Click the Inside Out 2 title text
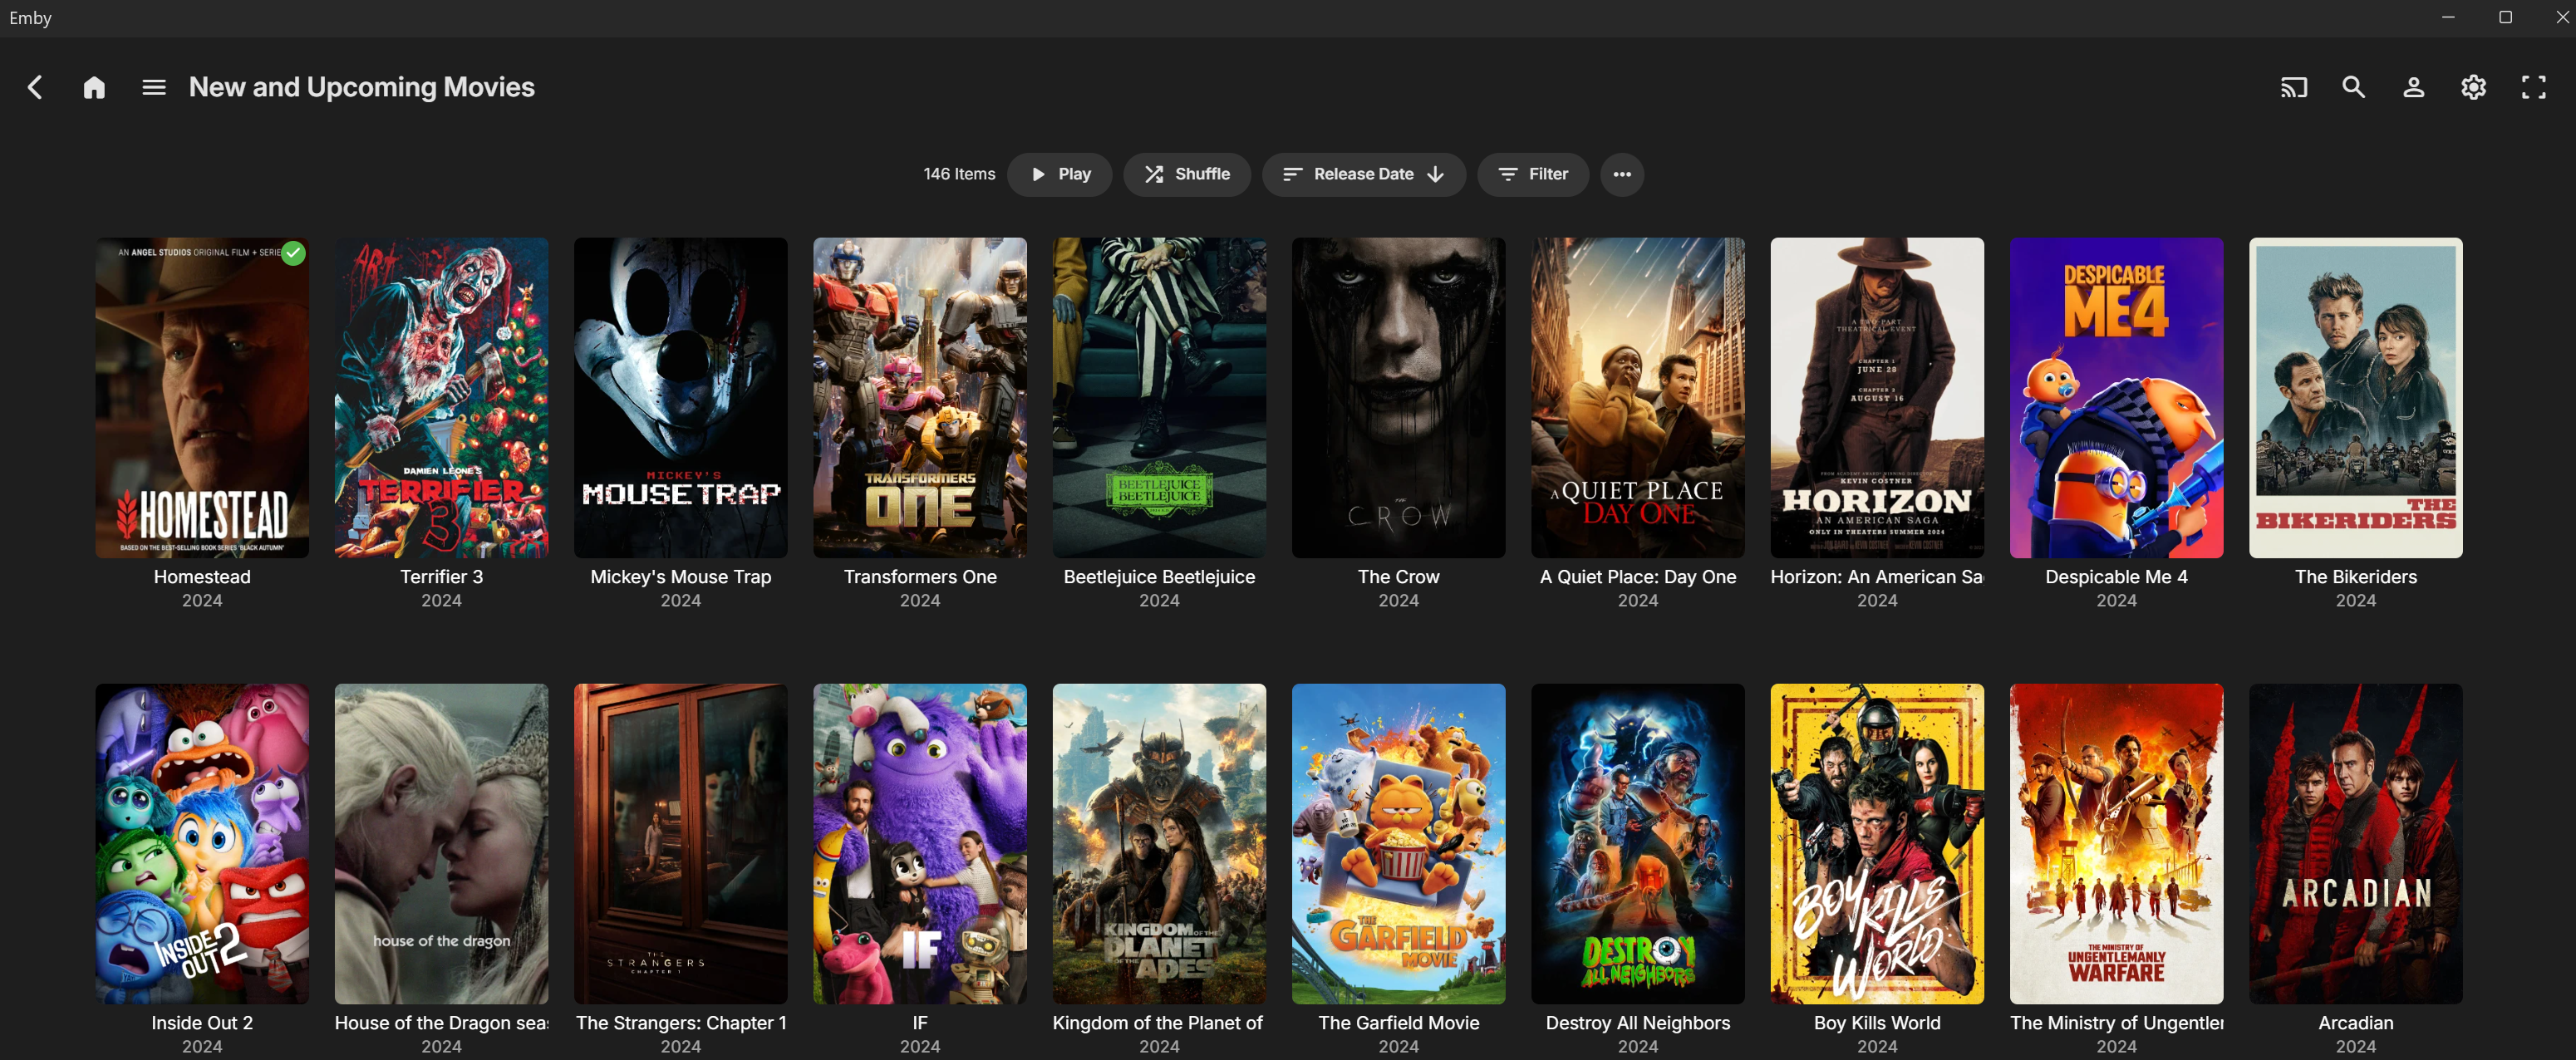The image size is (2576, 1060). tap(202, 1023)
